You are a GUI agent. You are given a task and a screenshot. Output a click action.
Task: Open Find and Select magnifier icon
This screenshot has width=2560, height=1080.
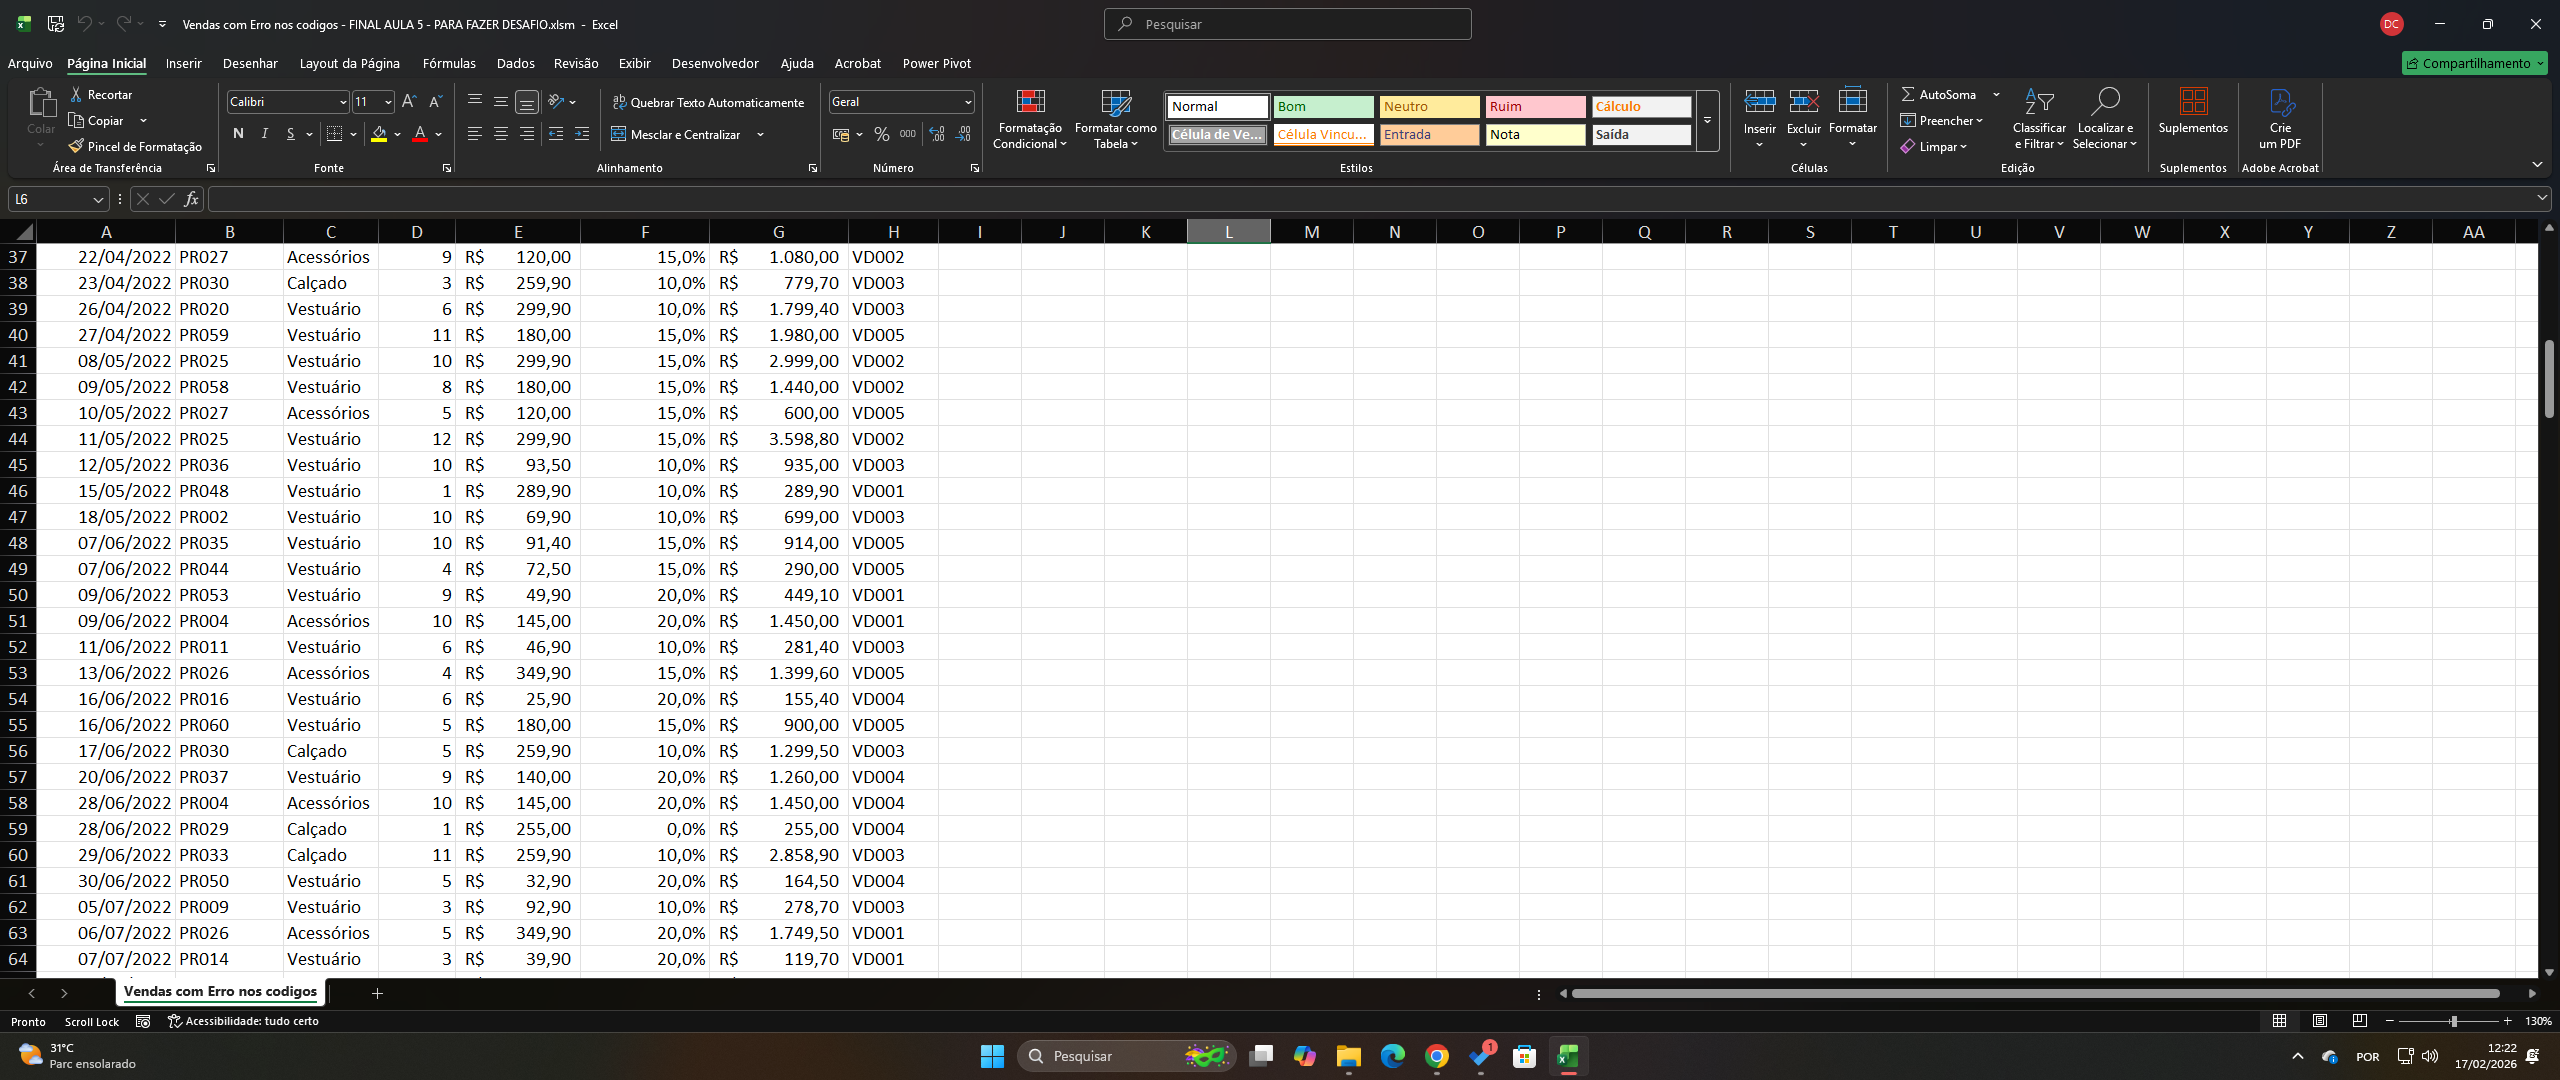point(2105,102)
